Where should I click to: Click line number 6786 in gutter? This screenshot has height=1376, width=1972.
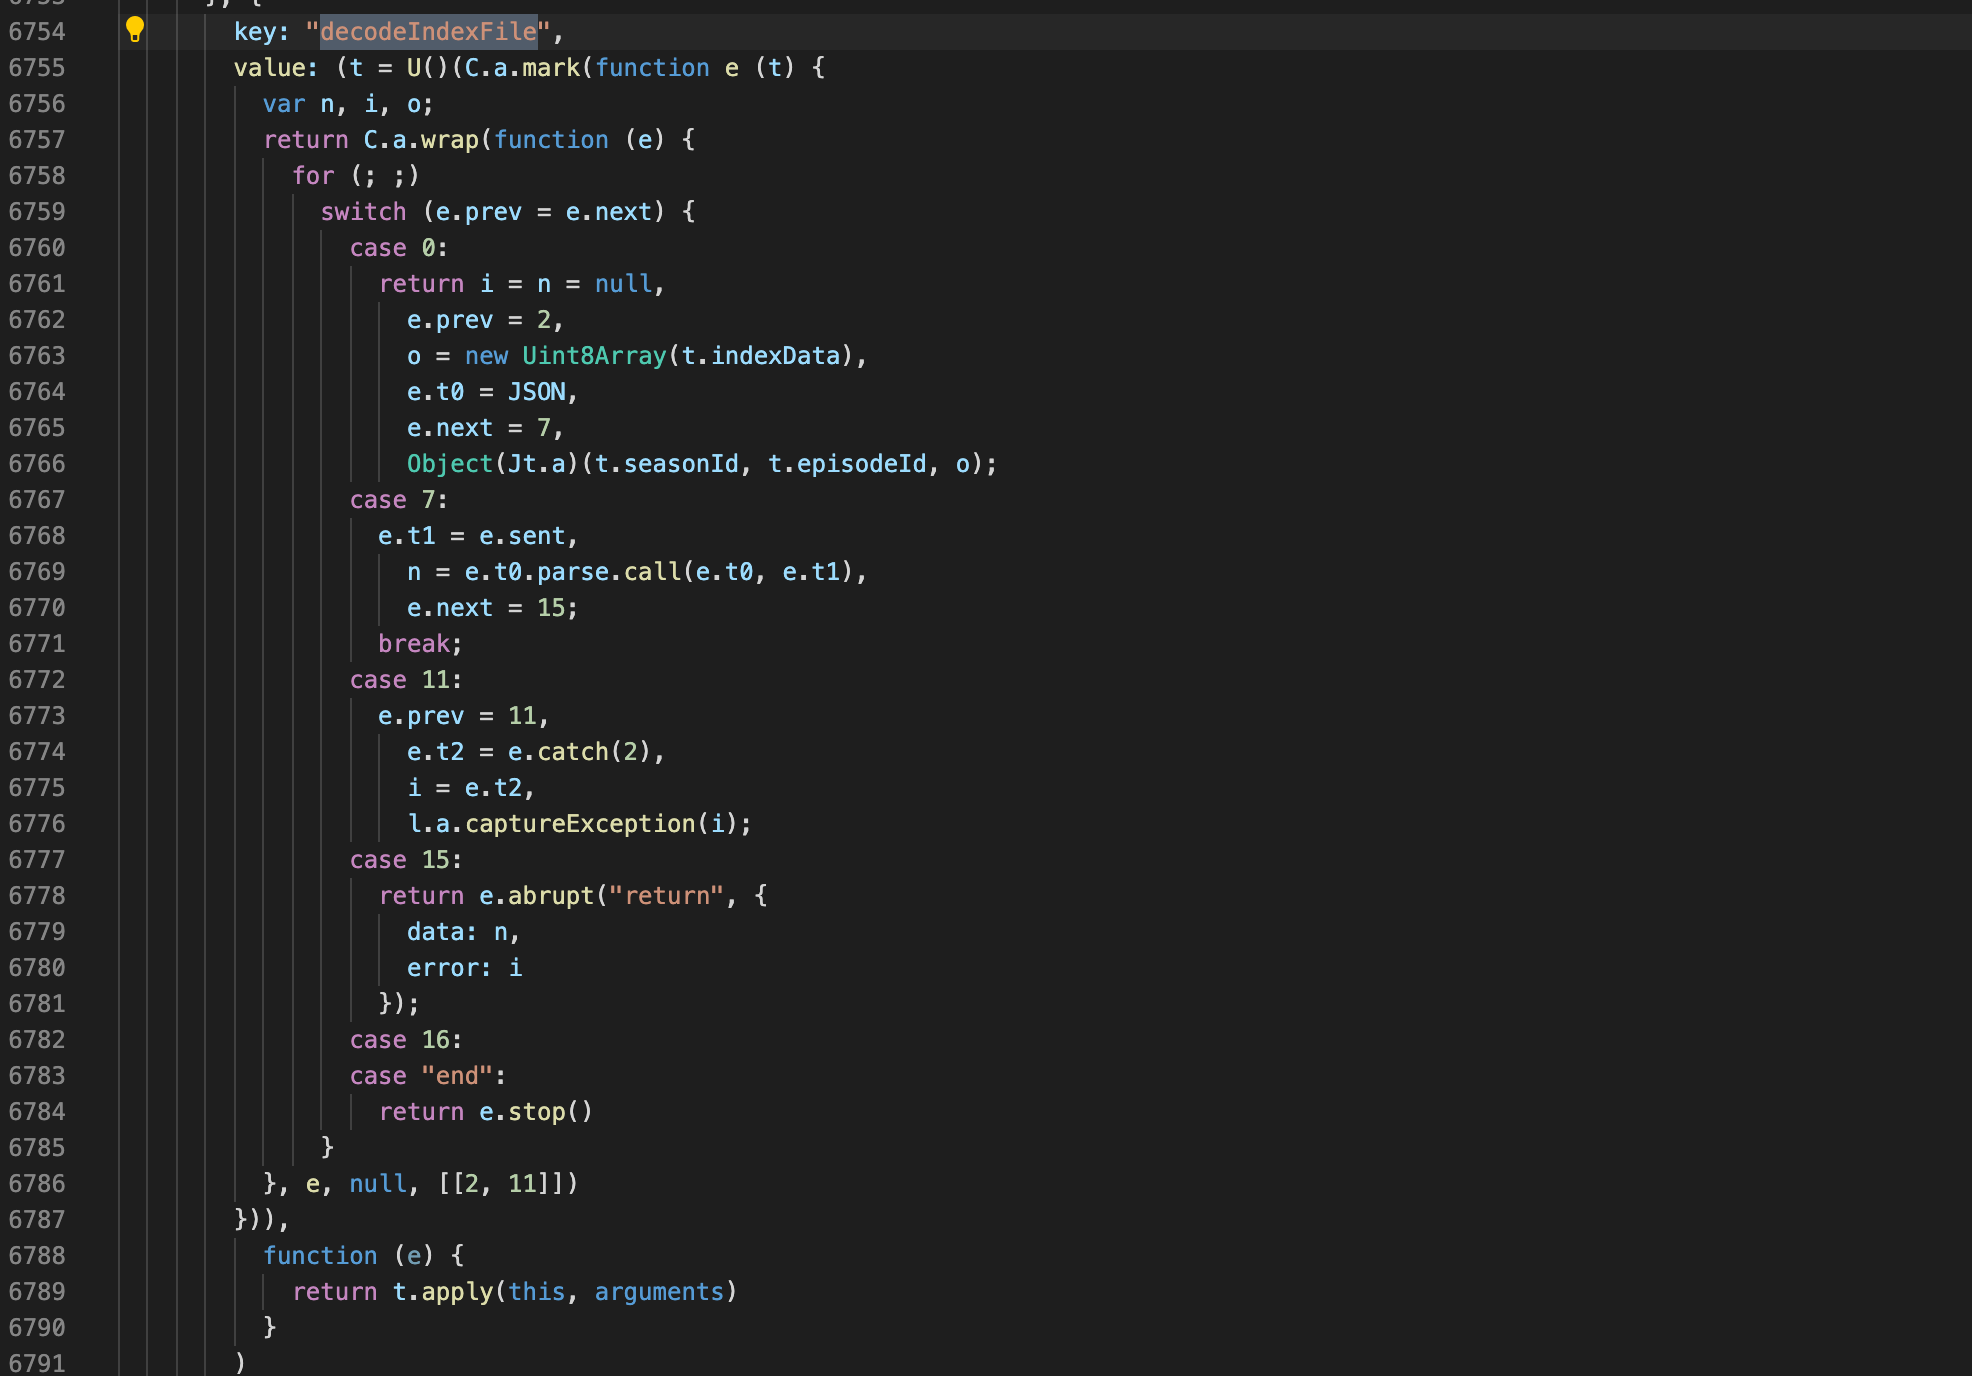(x=37, y=1184)
